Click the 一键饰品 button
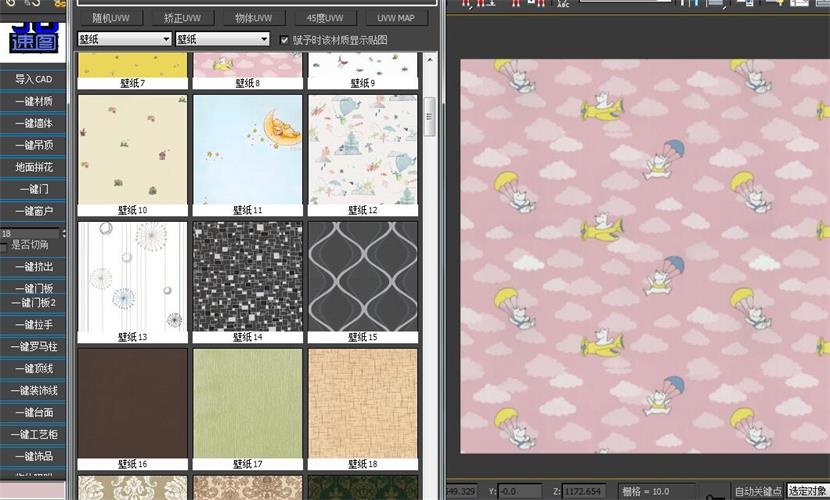830x500 pixels. (x=33, y=456)
